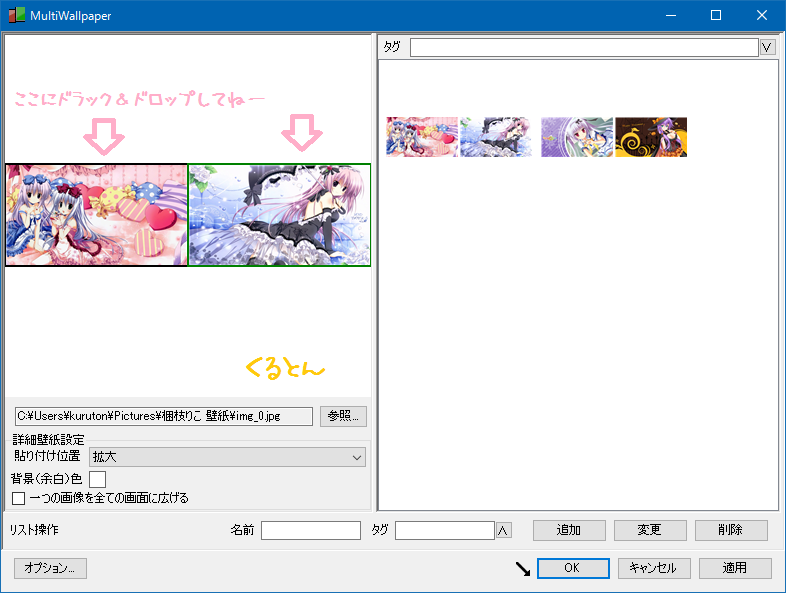786x593 pixels.
Task: Click the 削除 button
Action: pyautogui.click(x=731, y=530)
